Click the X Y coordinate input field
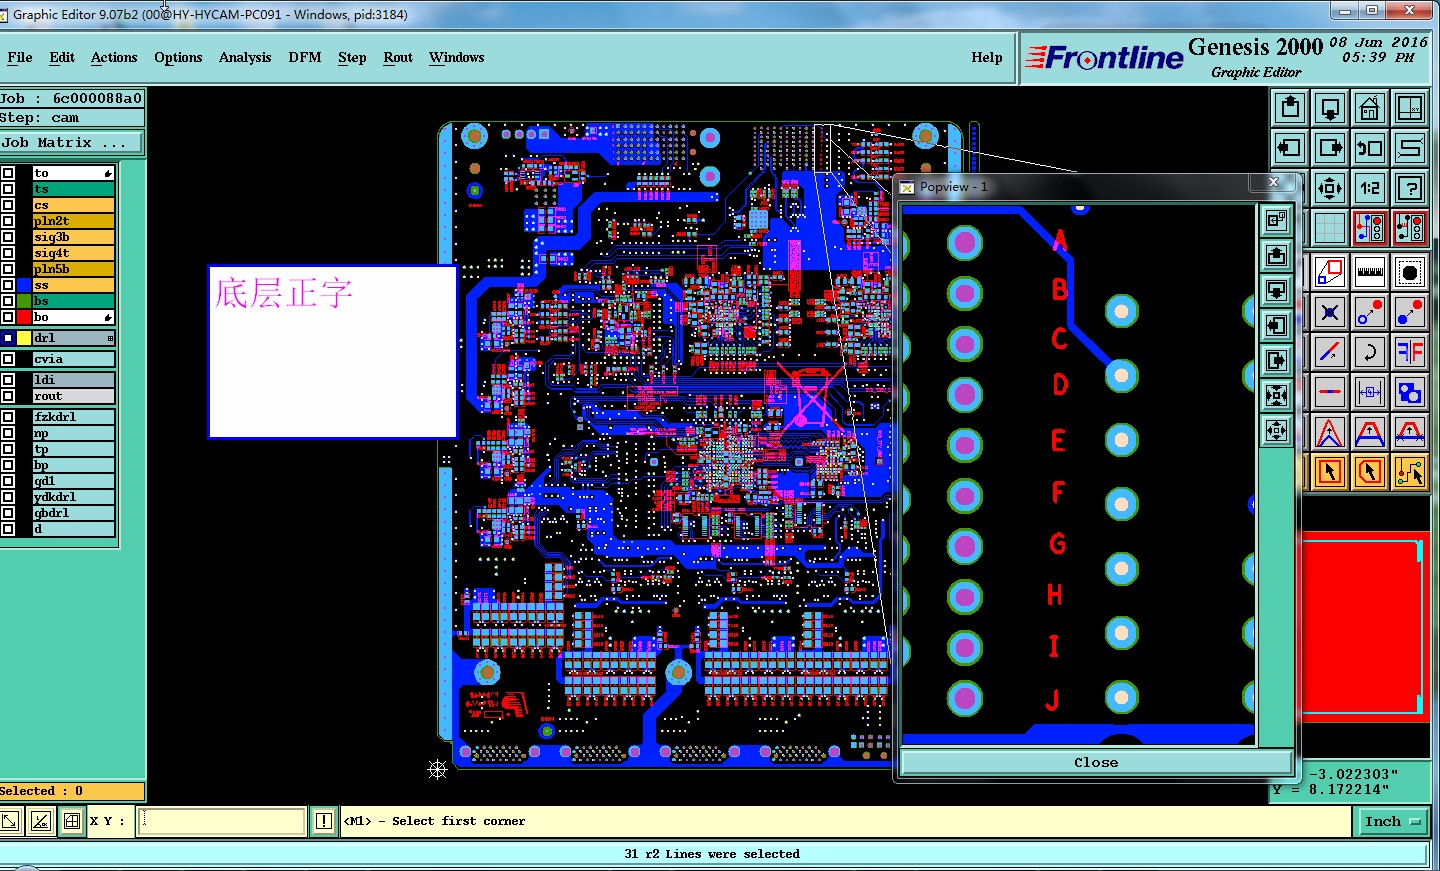 (x=221, y=821)
